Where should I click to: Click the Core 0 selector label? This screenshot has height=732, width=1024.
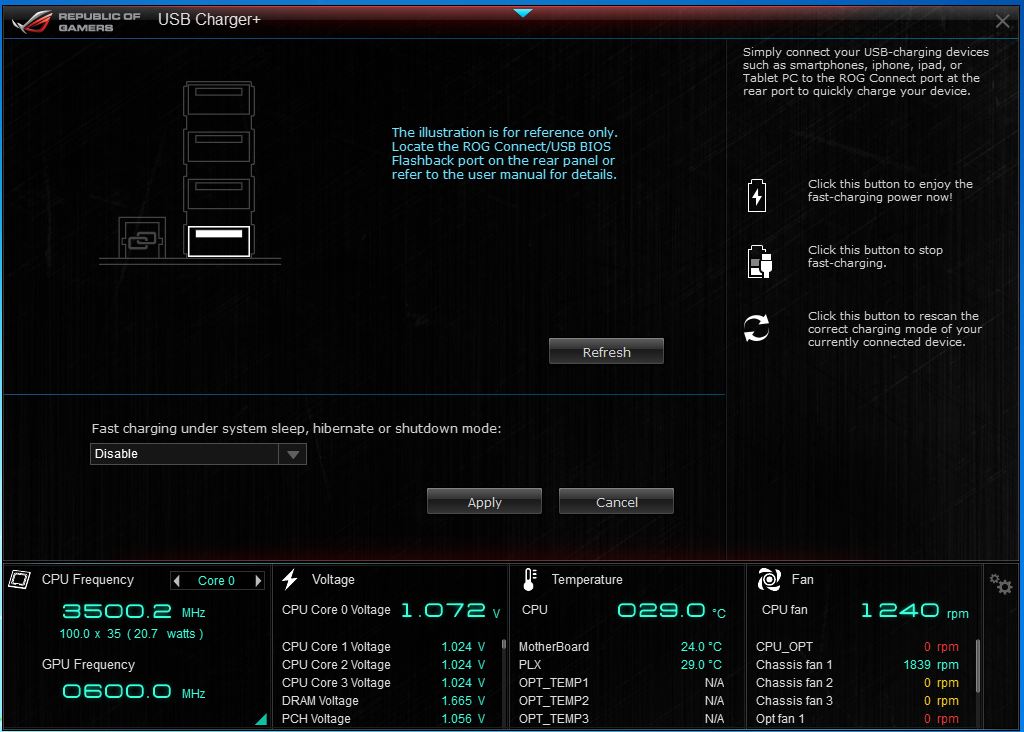(x=216, y=581)
